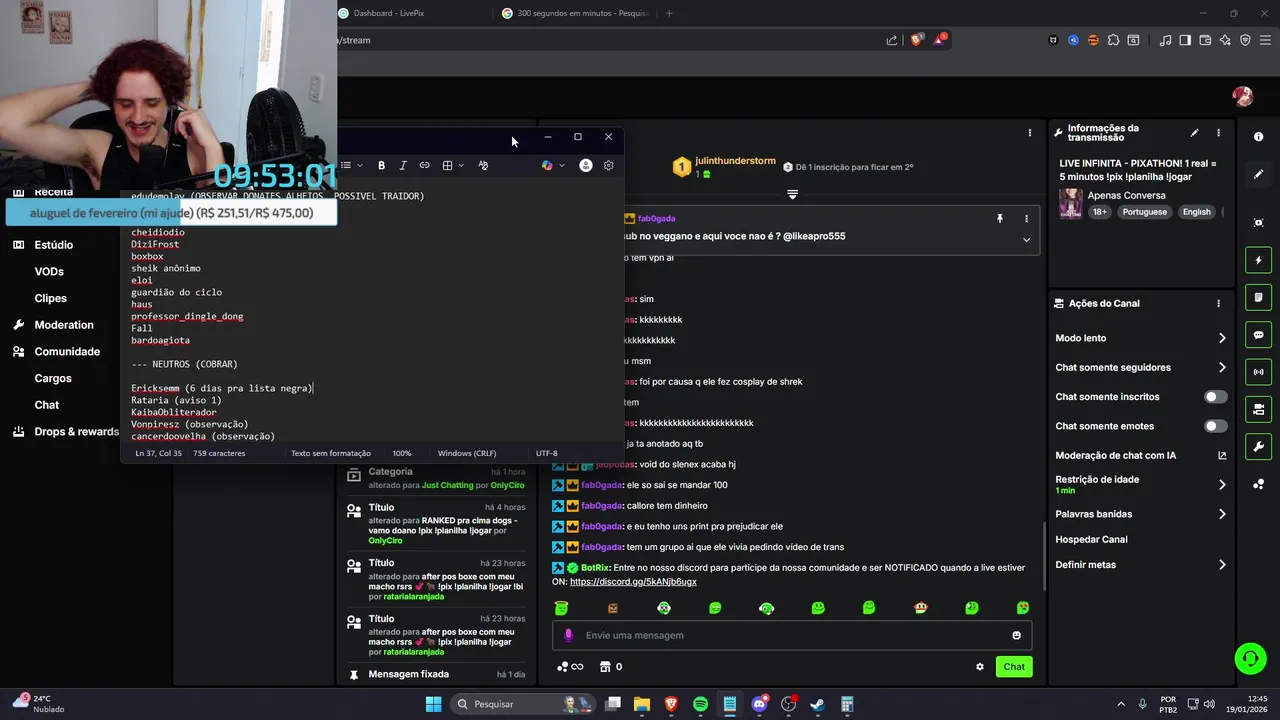Click the green Chat send button

coord(1014,667)
